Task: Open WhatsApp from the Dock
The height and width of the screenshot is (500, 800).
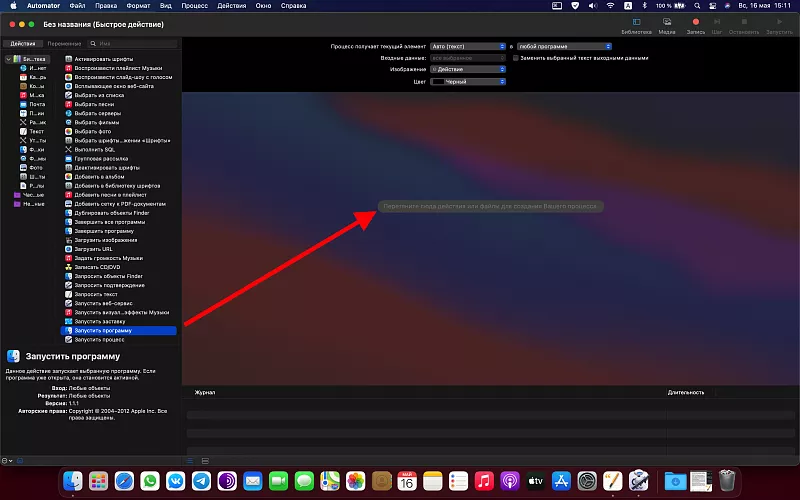Action: 148,481
